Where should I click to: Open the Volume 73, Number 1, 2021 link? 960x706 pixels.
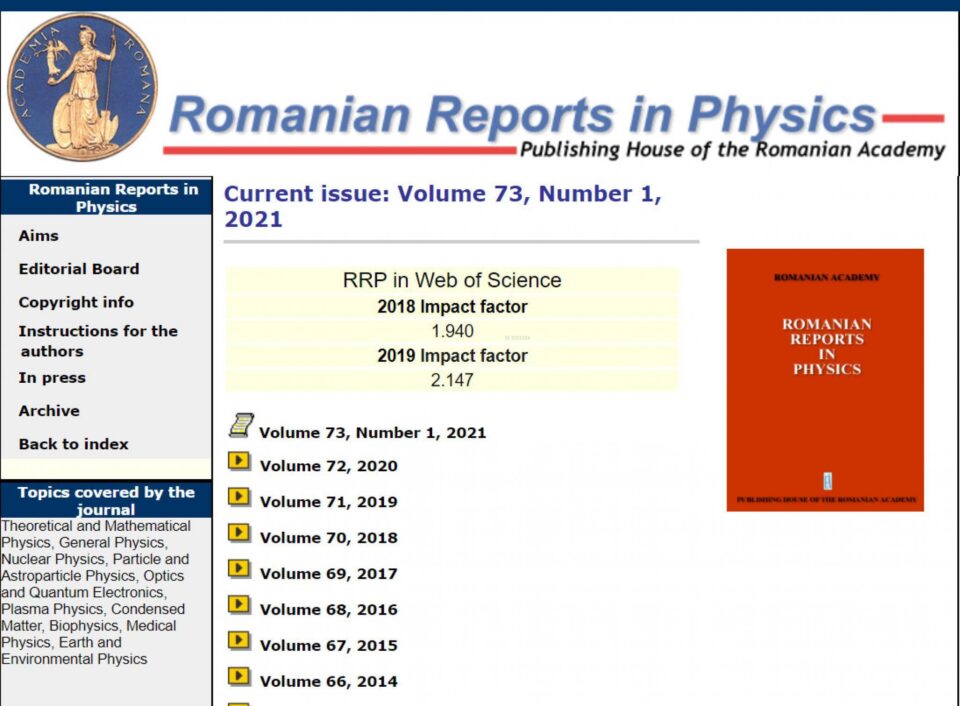pyautogui.click(x=372, y=432)
